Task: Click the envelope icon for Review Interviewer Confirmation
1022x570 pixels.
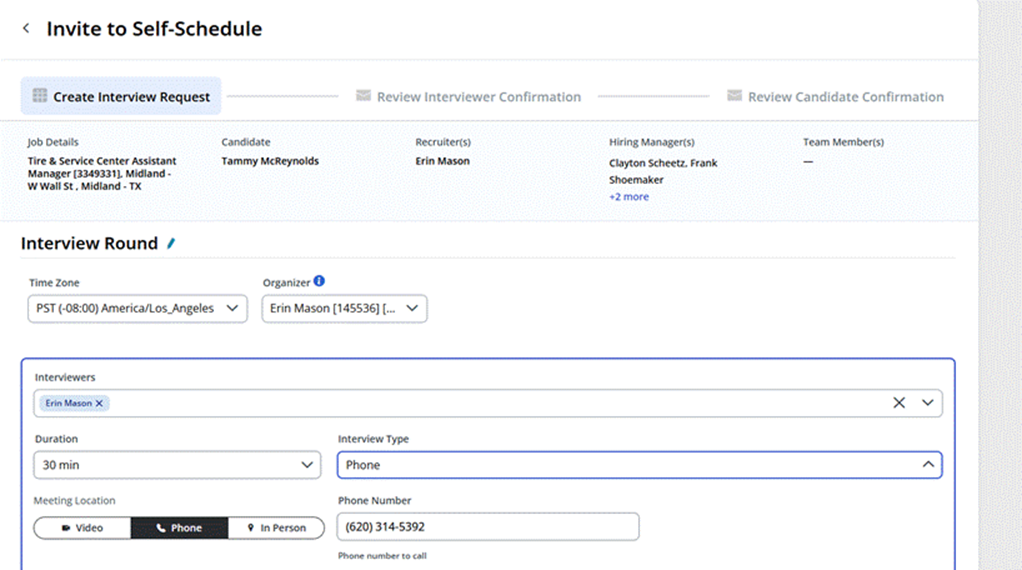Action: coord(362,96)
